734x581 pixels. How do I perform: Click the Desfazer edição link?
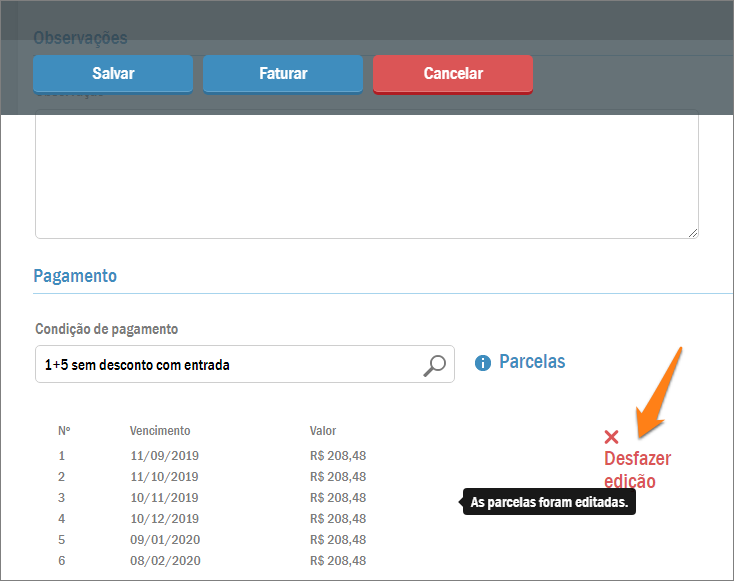637,469
